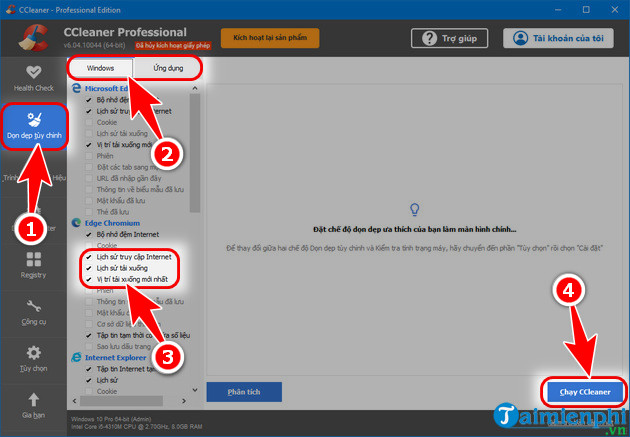Click the account profile icon
Viewport: 630px width, 437px height.
pyautogui.click(x=520, y=38)
